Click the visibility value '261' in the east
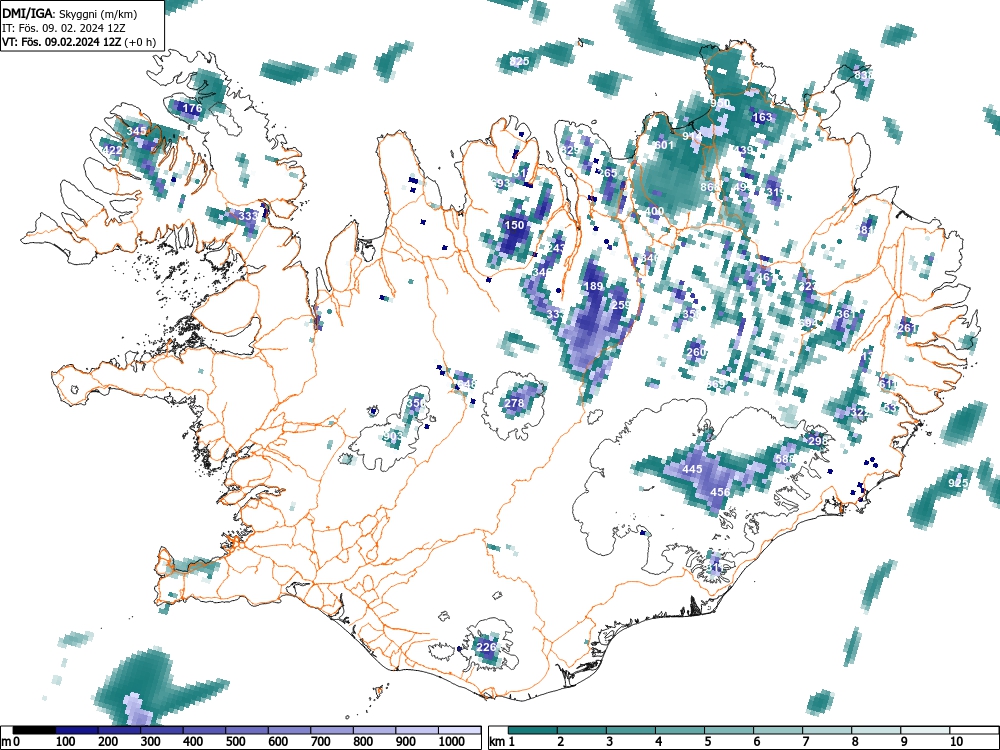Image resolution: width=1000 pixels, height=750 pixels. coord(906,328)
